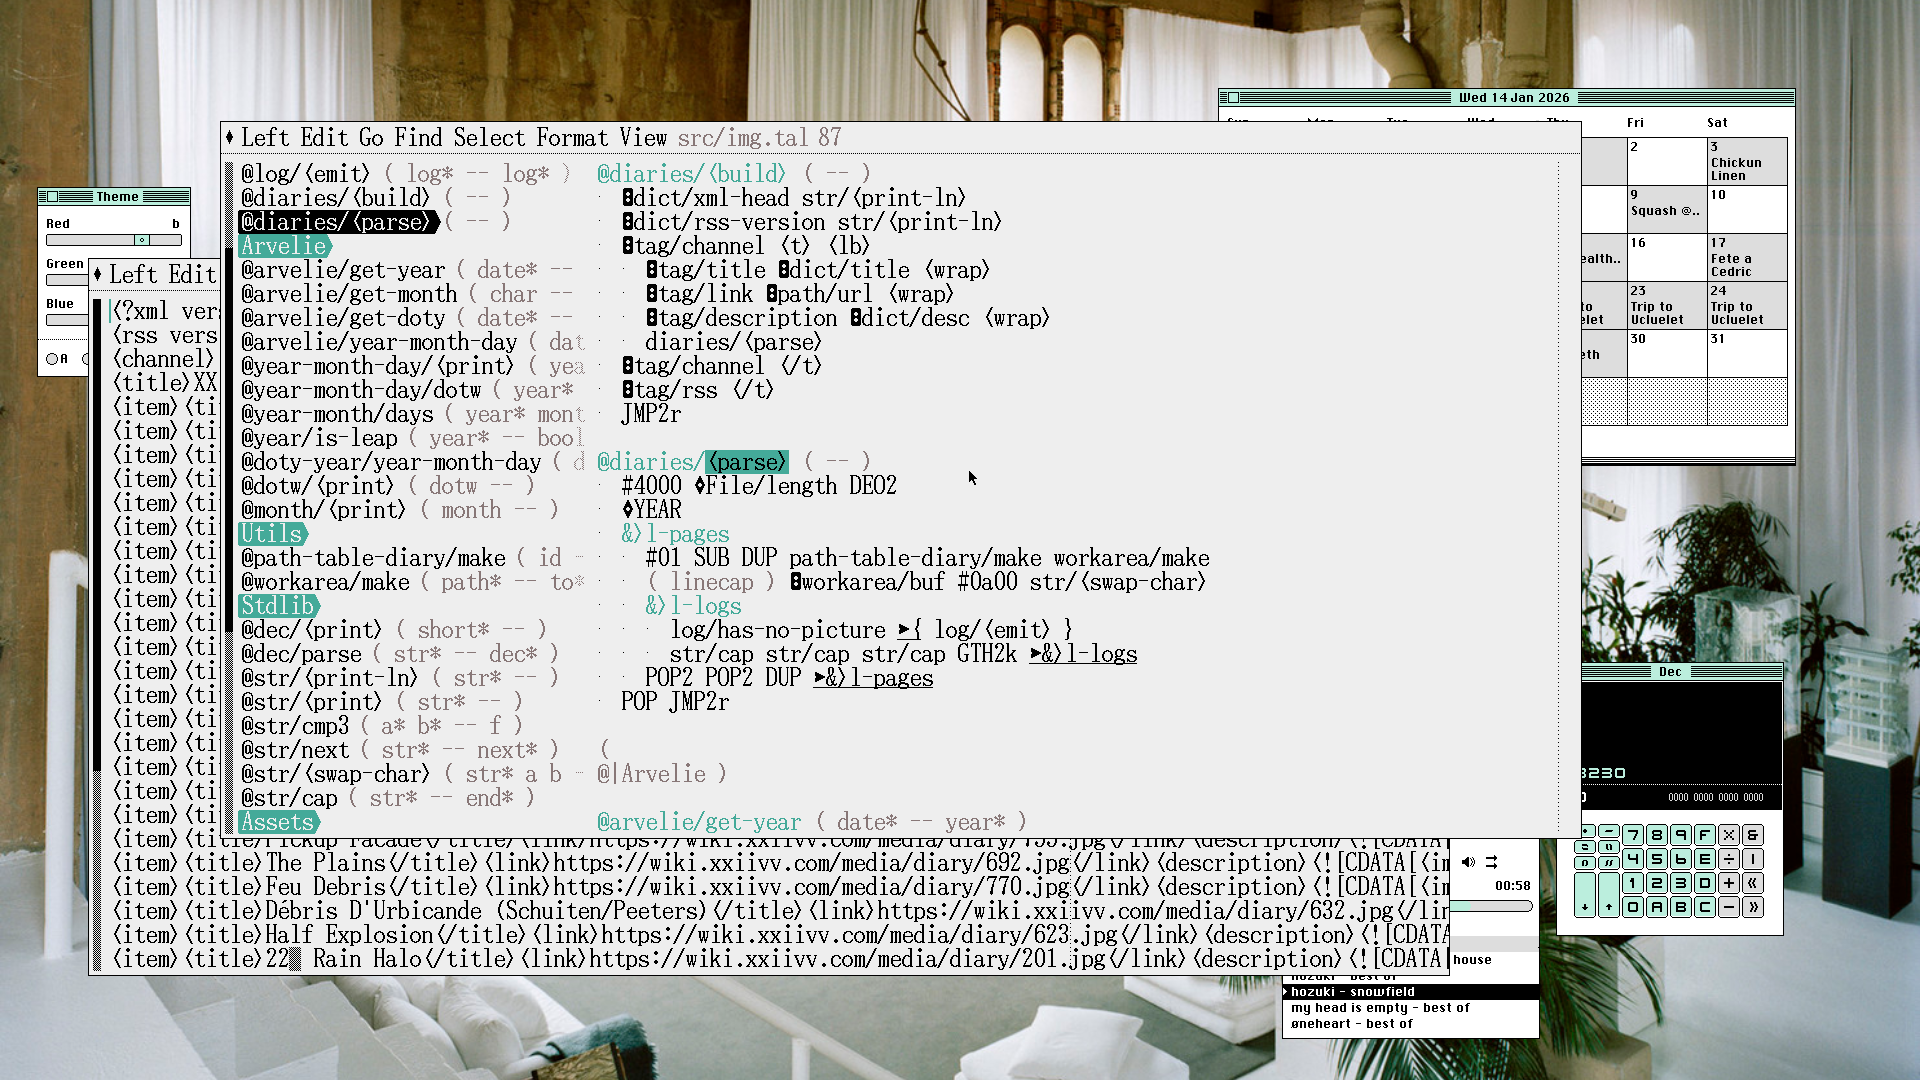Select radio button A in Theme window

tap(52, 359)
